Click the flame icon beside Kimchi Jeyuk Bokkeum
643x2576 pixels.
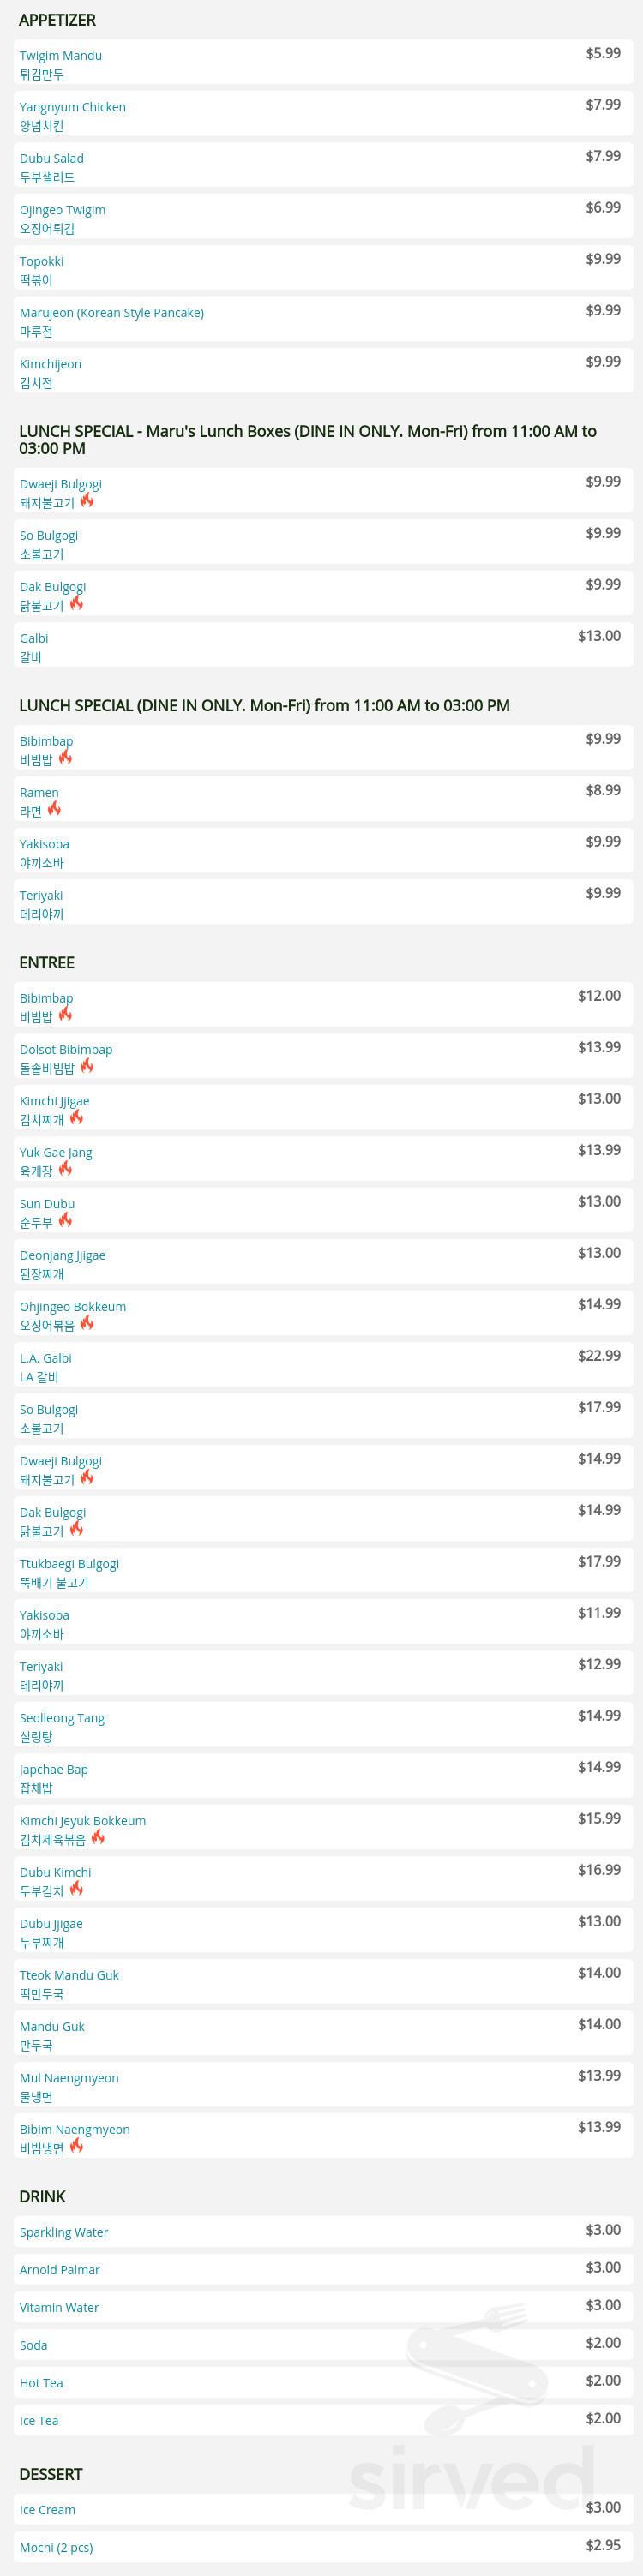98,1837
